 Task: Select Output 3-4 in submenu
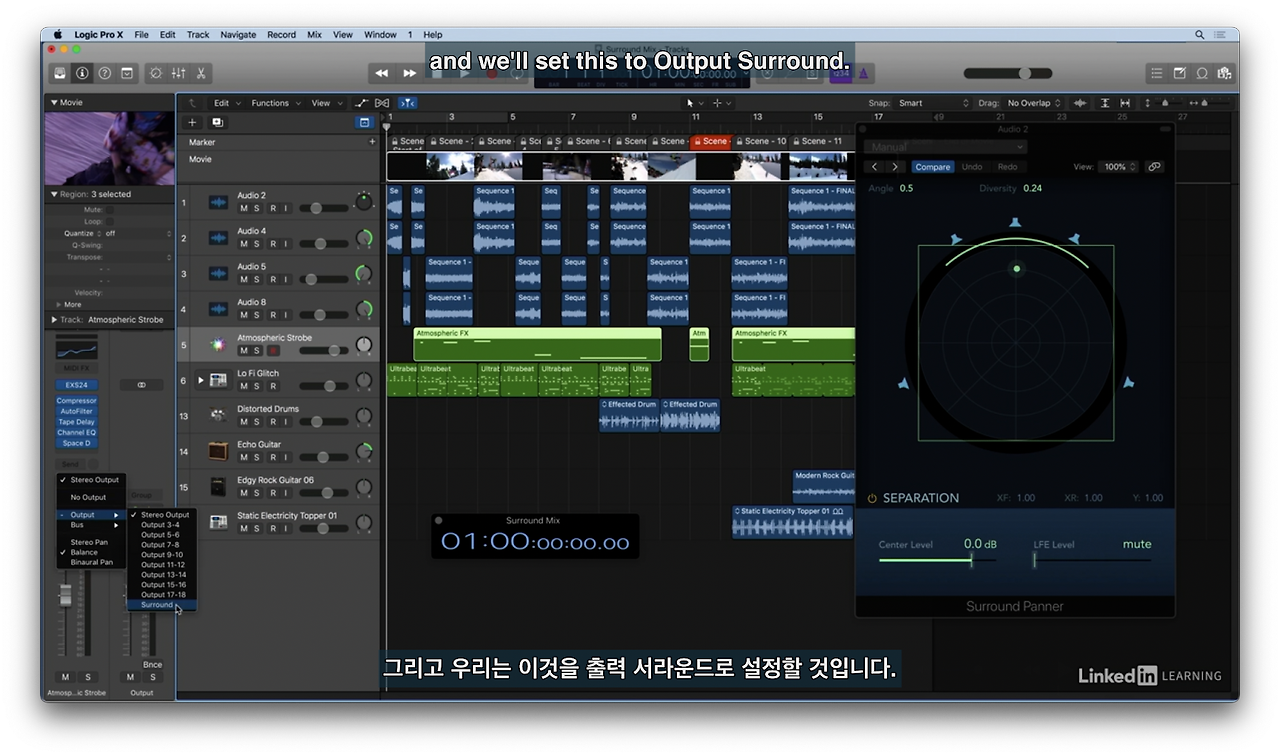[161, 525]
